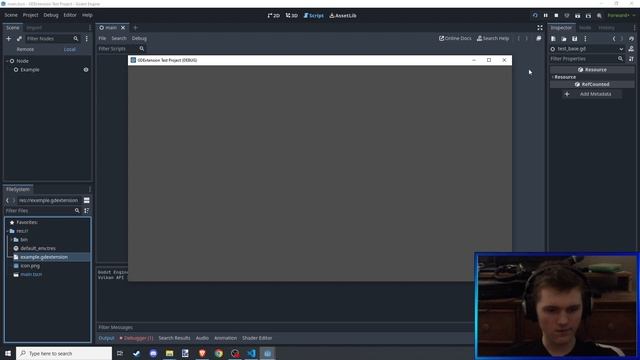Open the Forward+ renderer dropdown

[x=621, y=16]
